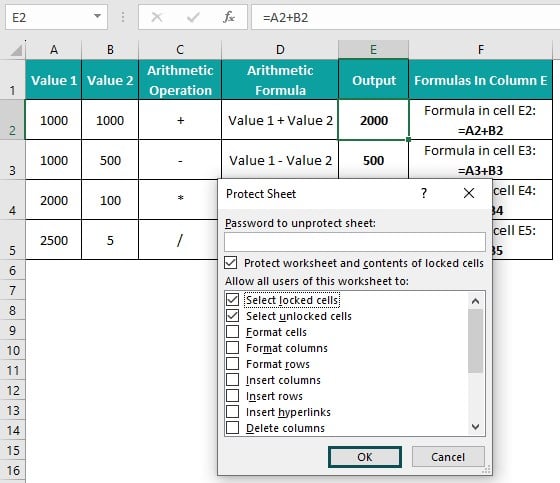Click the permissions list scroll up arrow
Screen dimensions: 560x483
tap(475, 301)
